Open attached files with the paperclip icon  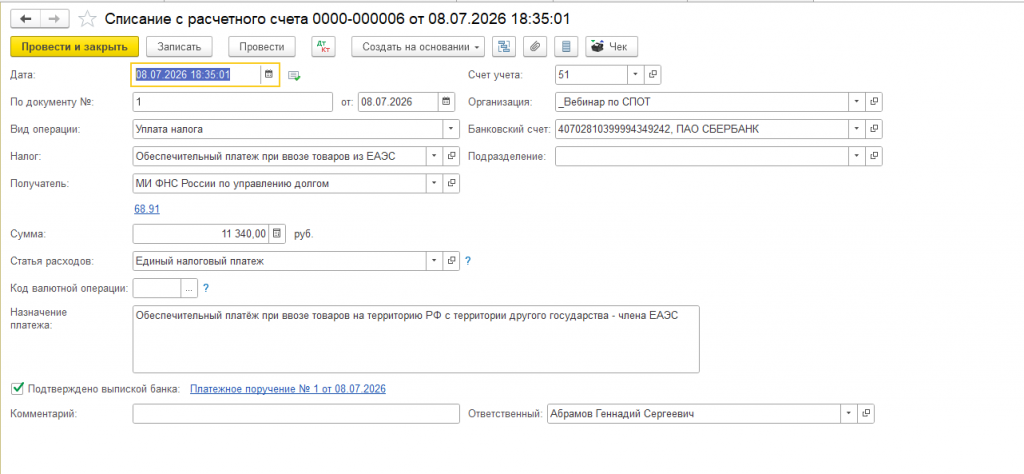535,46
